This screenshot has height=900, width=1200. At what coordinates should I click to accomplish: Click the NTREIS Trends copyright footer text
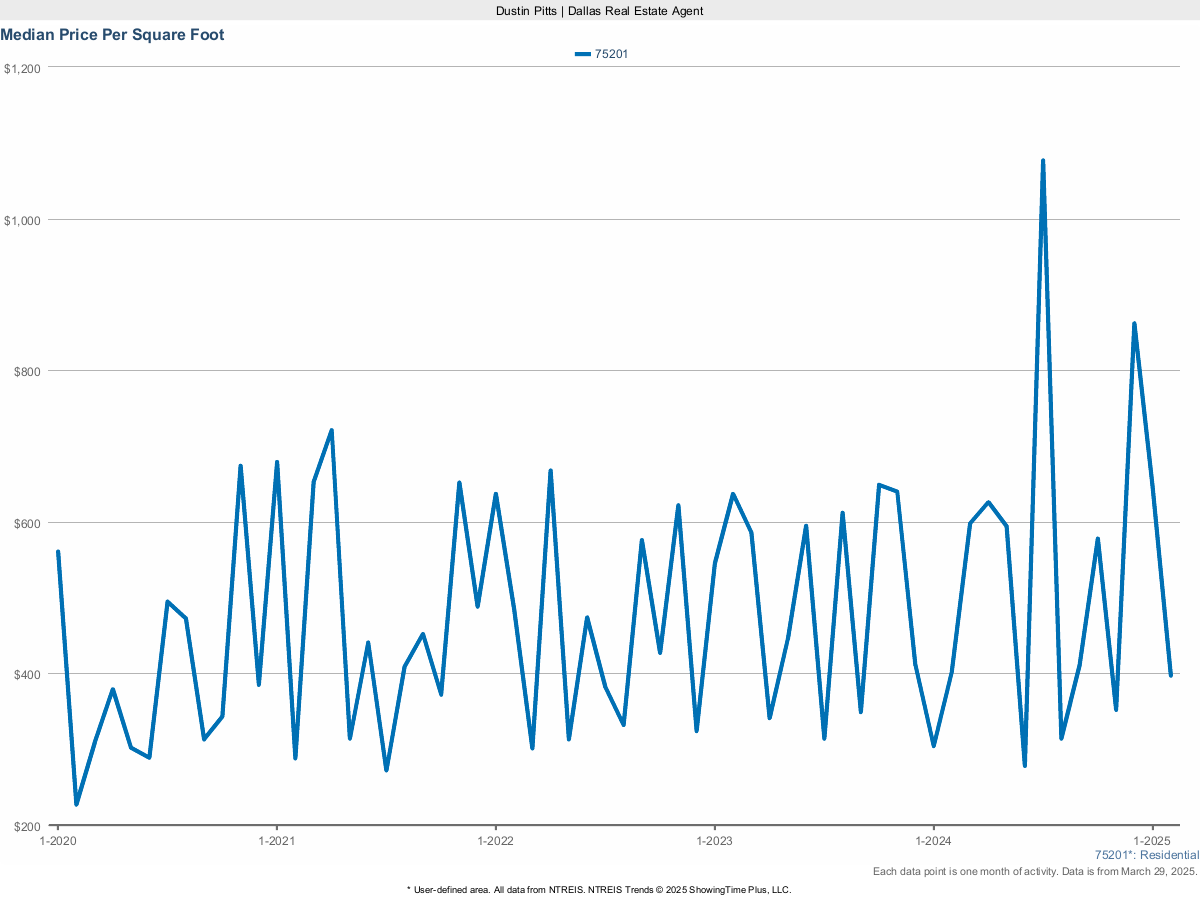coord(599,889)
